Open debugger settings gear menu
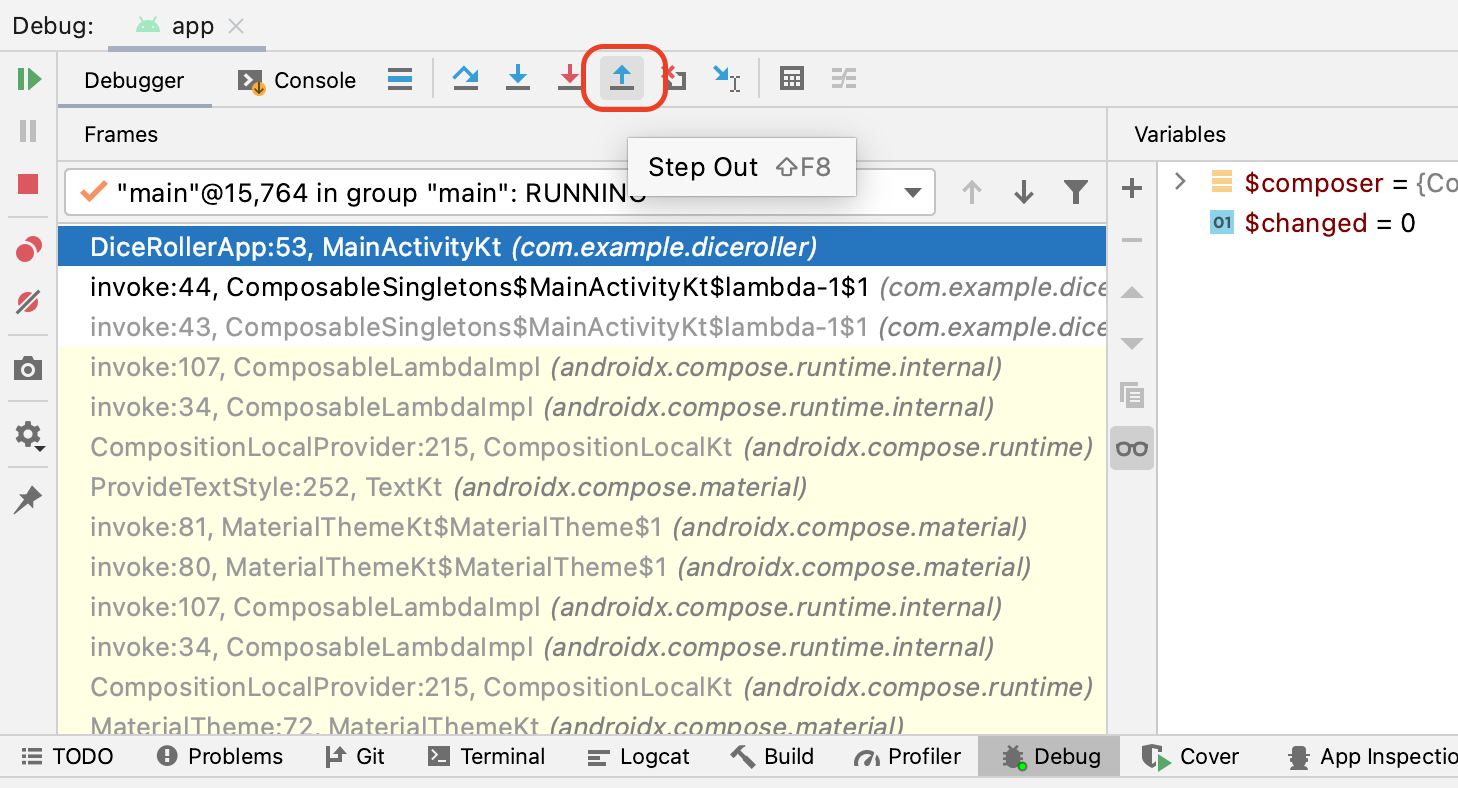This screenshot has width=1458, height=788. 28,435
